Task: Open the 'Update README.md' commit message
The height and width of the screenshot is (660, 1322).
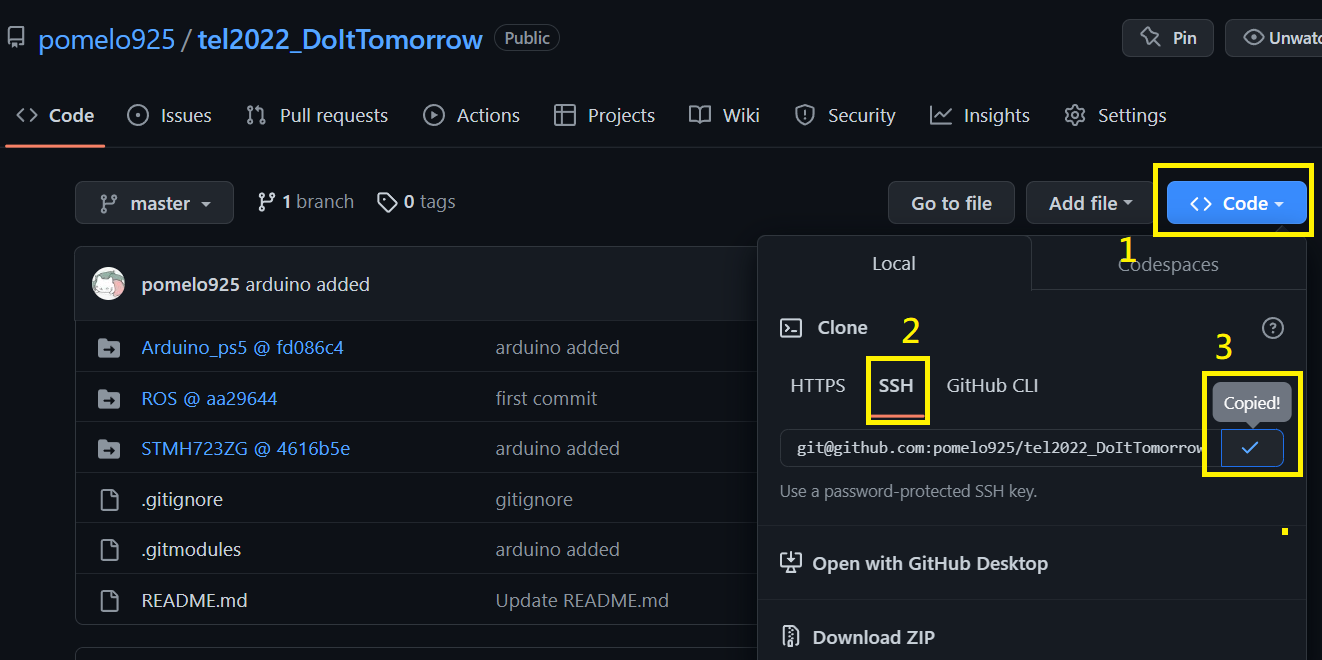Action: pos(582,601)
